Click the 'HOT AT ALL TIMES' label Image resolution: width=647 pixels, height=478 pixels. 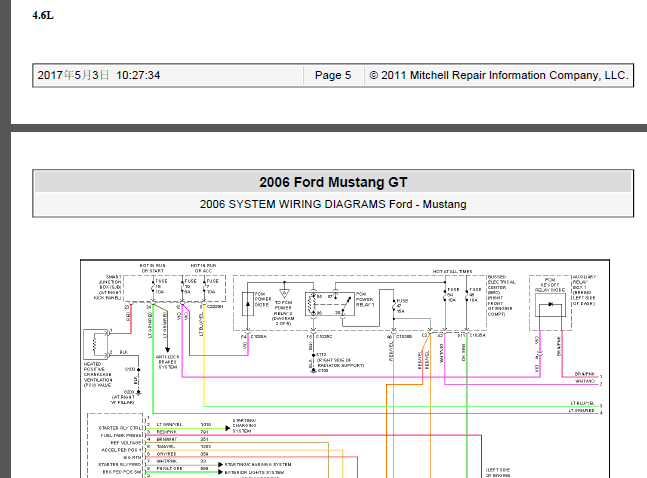click(452, 271)
